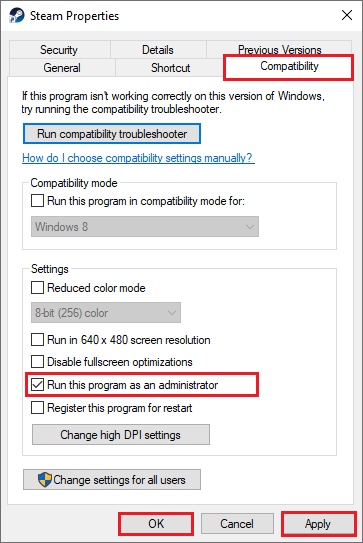The height and width of the screenshot is (543, 363).
Task: Tick Disable fullscreen optimizations
Action: 37,362
